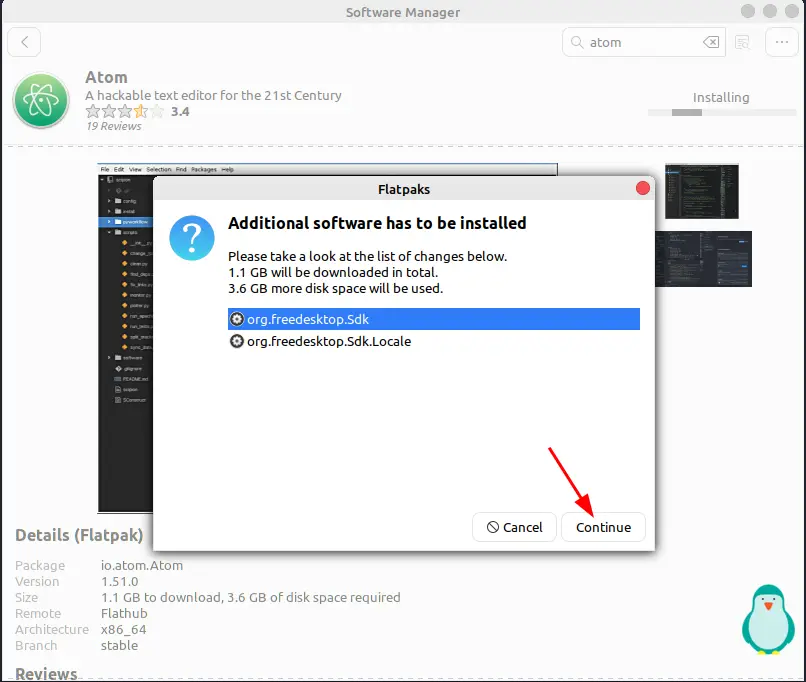Select the org.freedesktop.Sdk list row
Screen dimensions: 806x682
434,319
